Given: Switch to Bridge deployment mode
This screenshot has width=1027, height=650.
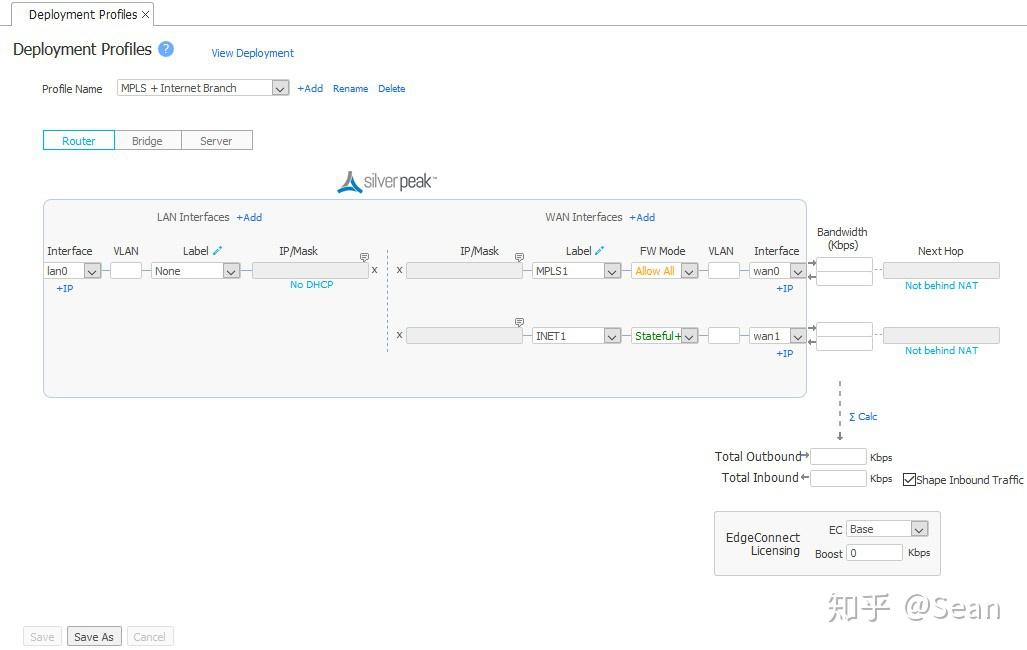Looking at the screenshot, I should (x=147, y=141).
